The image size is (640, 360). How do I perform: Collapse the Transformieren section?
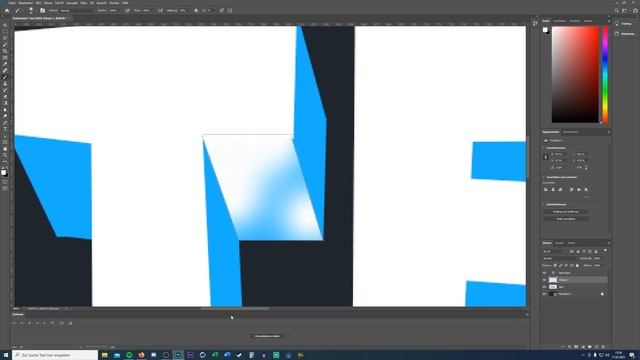pos(544,148)
